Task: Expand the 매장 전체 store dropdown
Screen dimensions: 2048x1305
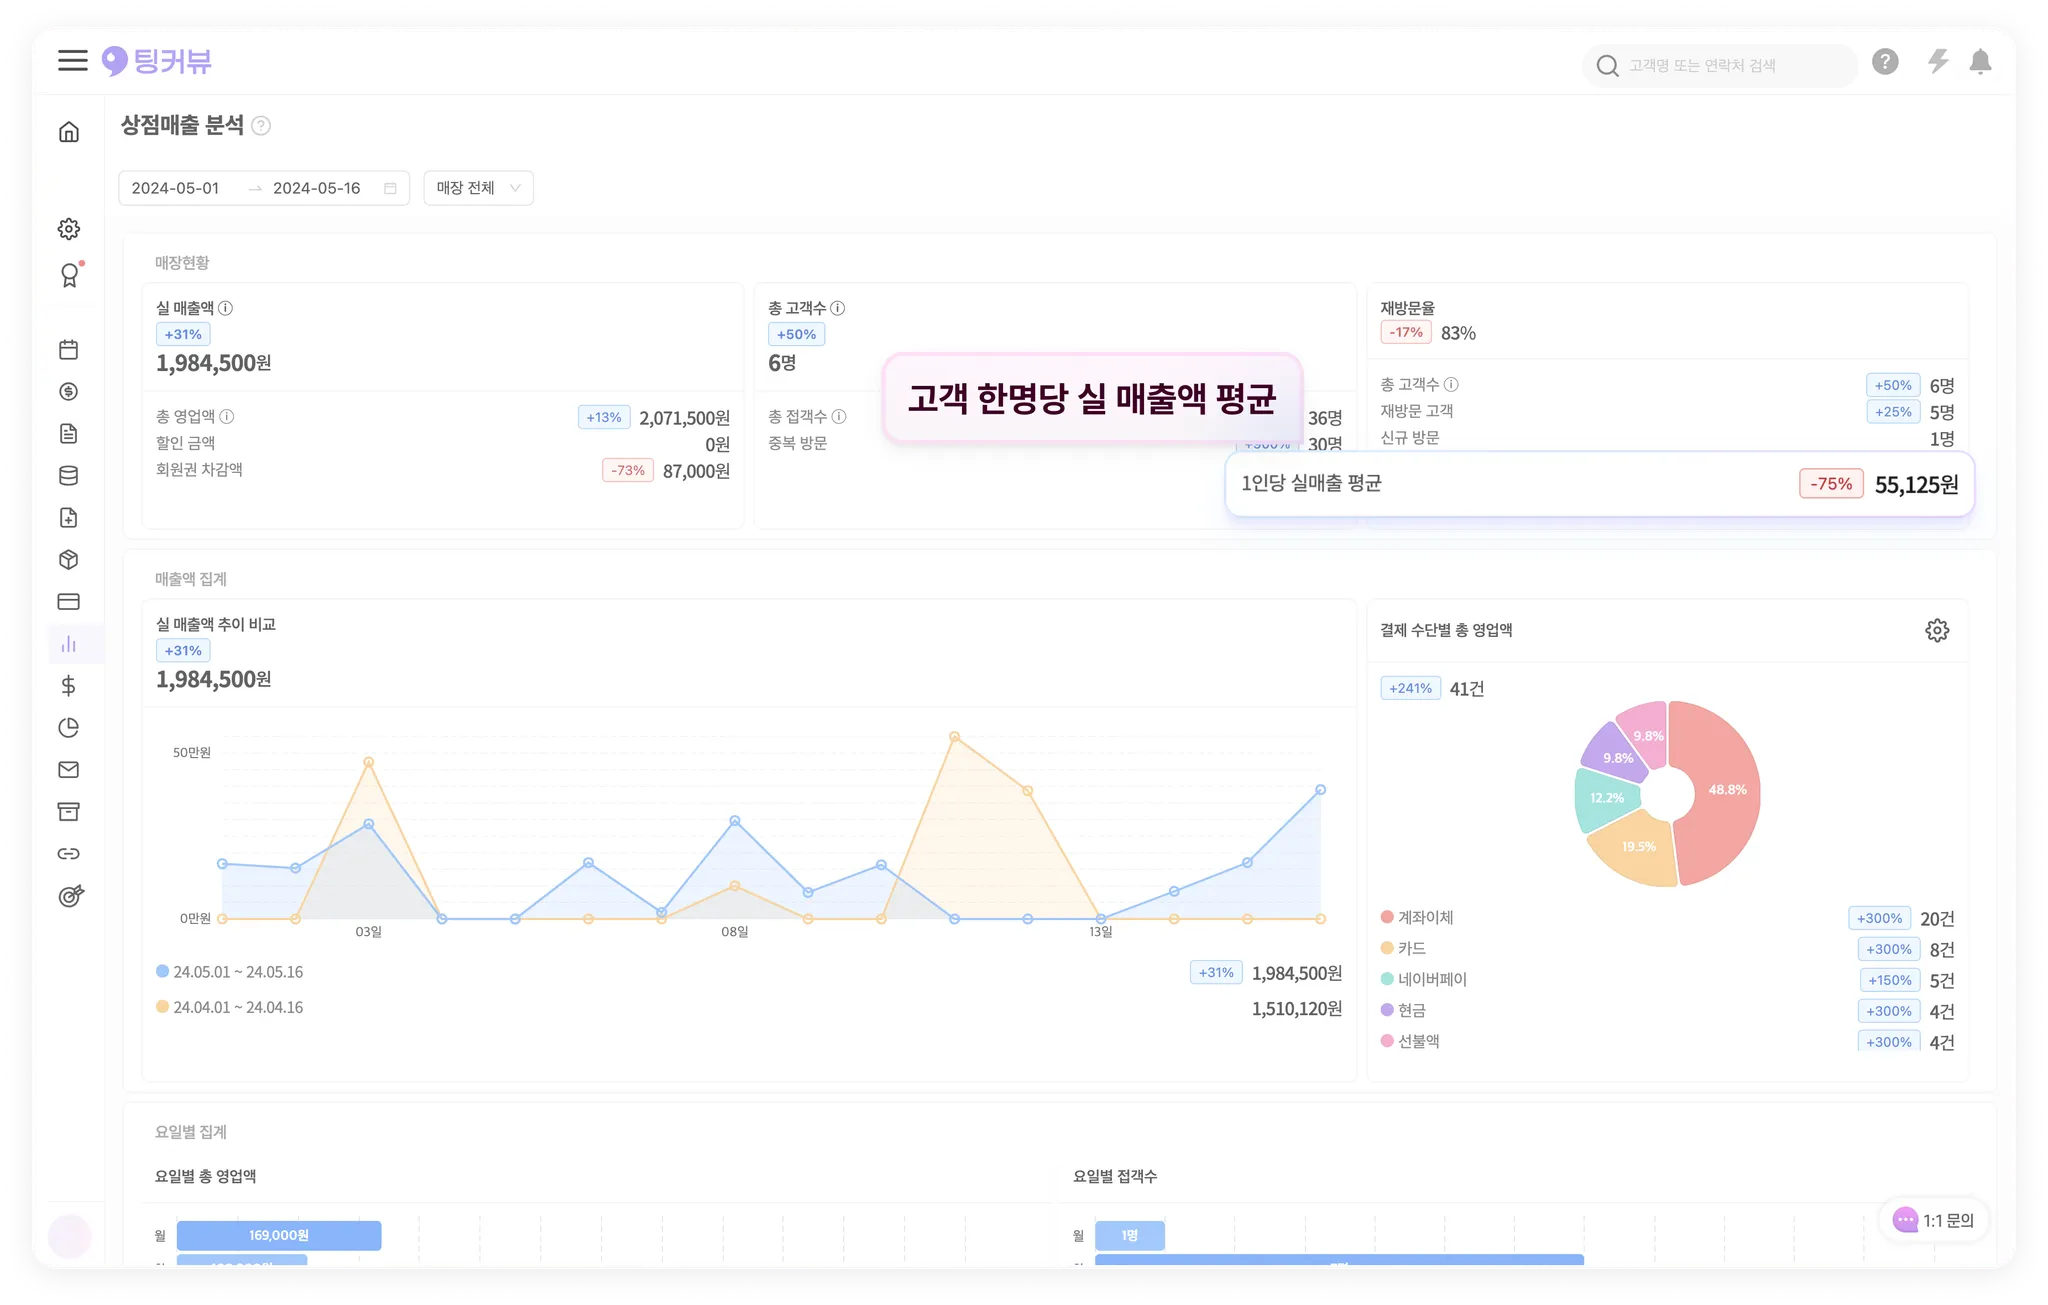Action: tap(478, 188)
